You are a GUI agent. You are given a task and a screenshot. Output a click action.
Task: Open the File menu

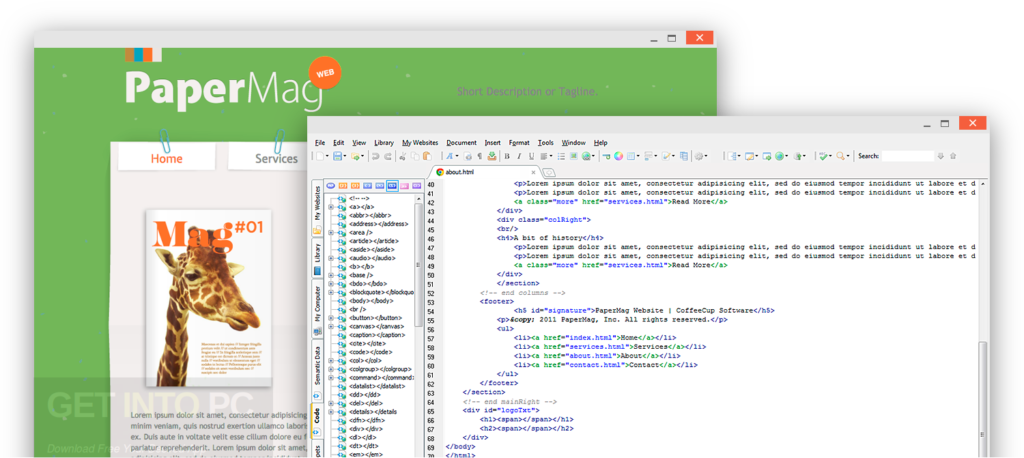pyautogui.click(x=320, y=142)
